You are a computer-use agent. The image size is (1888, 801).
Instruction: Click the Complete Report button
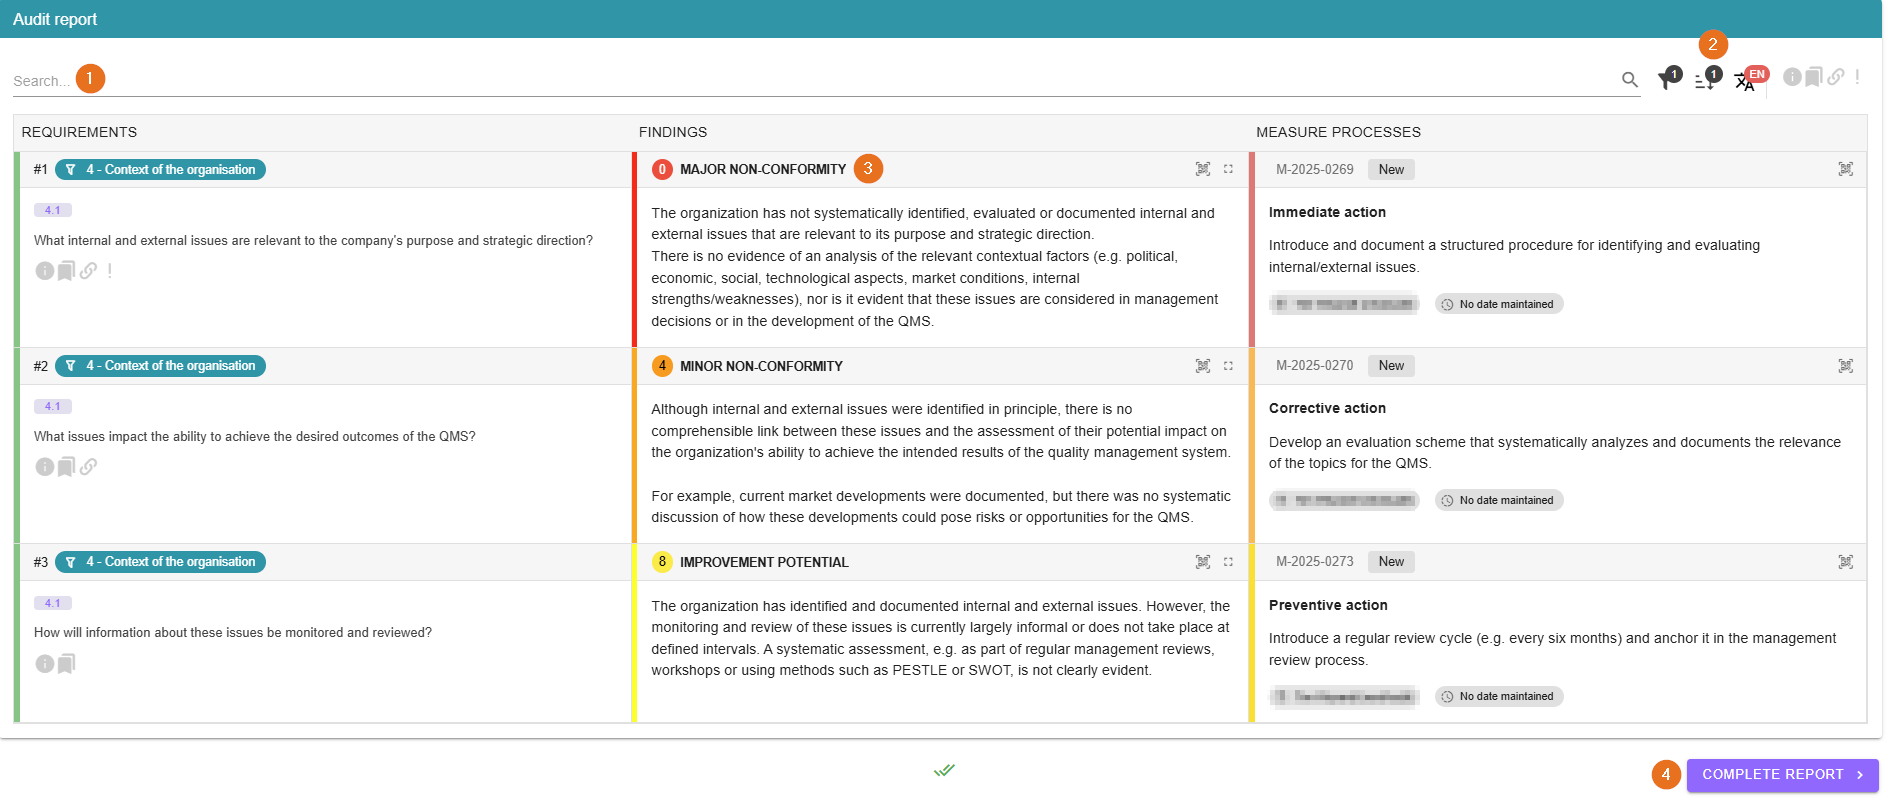click(1781, 775)
